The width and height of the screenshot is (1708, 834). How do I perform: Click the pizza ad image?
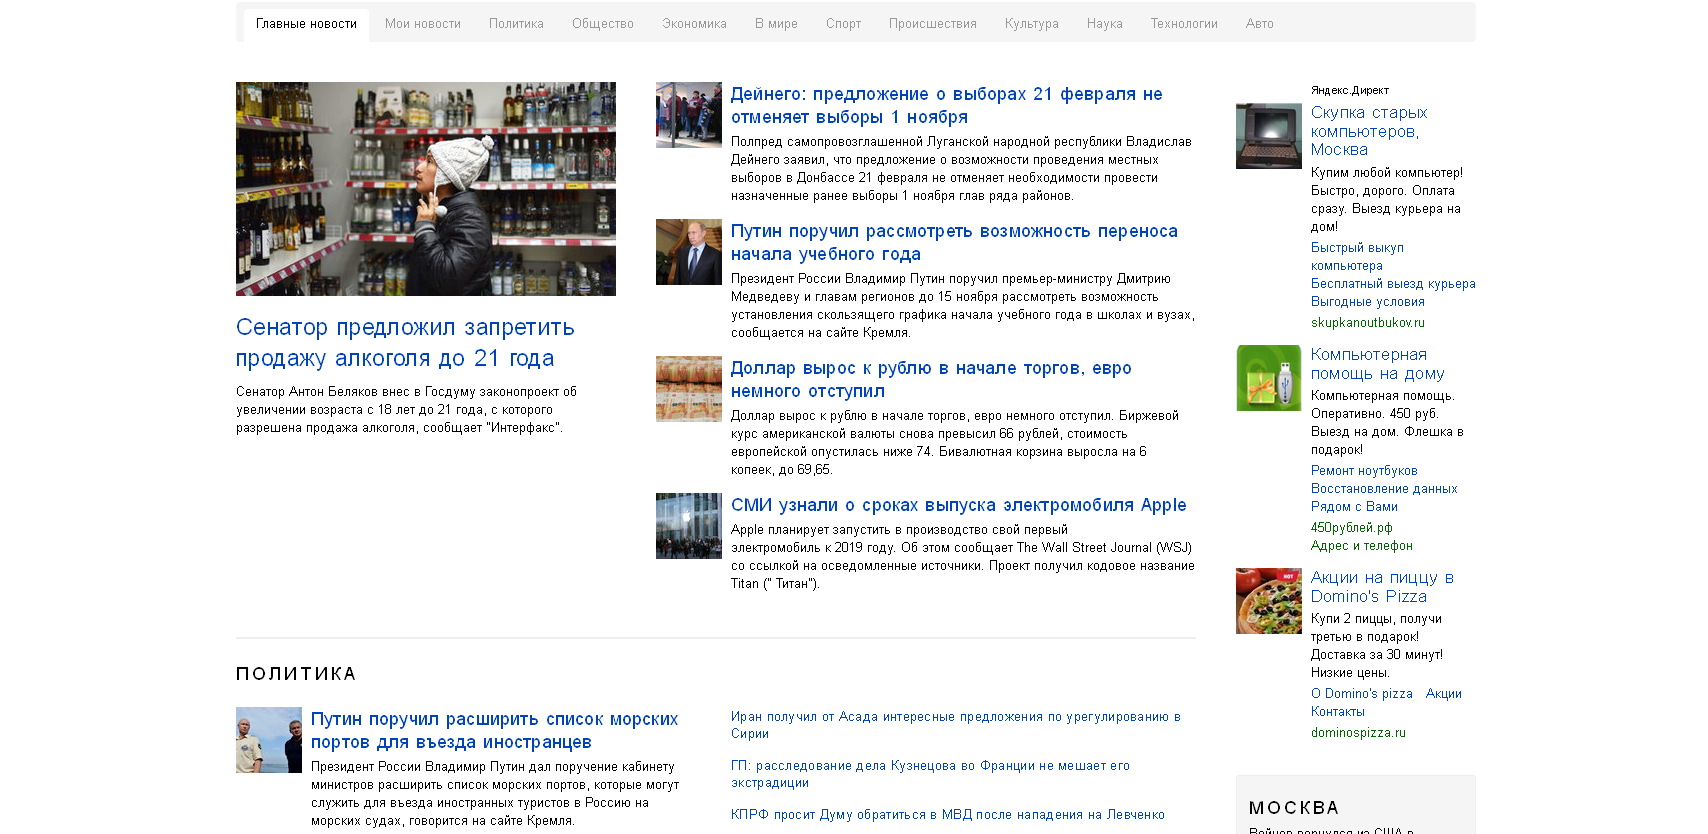(x=1269, y=601)
